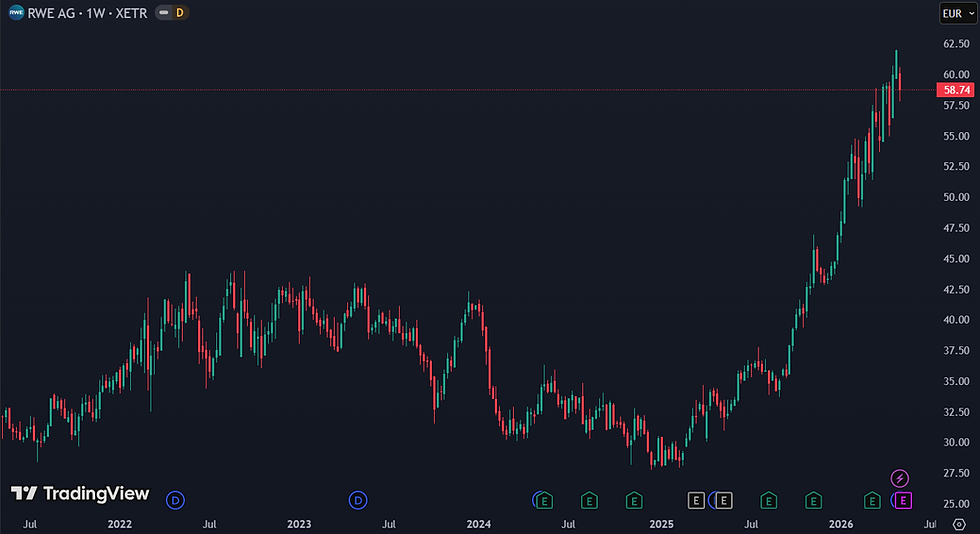The width and height of the screenshot is (980, 534).
Task: Click the green E marker after 2024
Action: (x=544, y=500)
